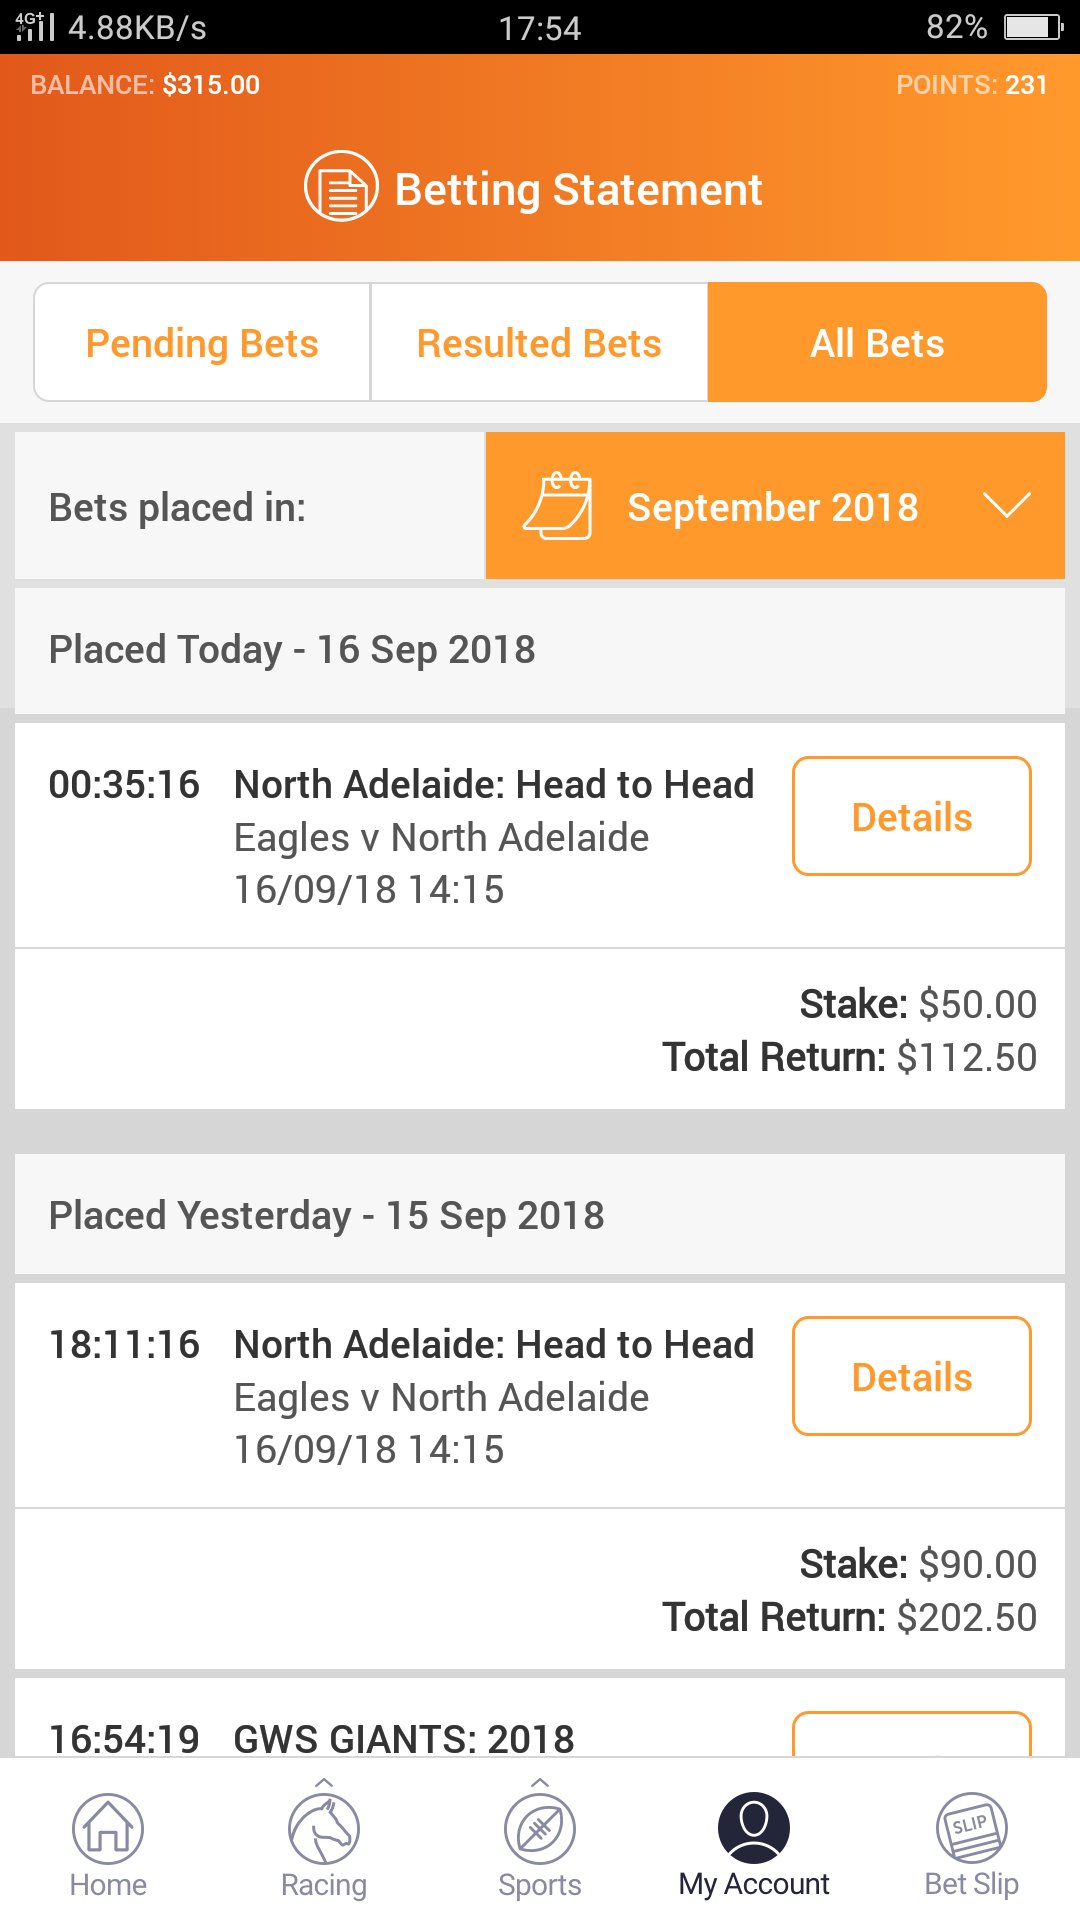Open Details for the 18:11:16 bet
The width and height of the screenshot is (1080, 1920).
pyautogui.click(x=911, y=1377)
